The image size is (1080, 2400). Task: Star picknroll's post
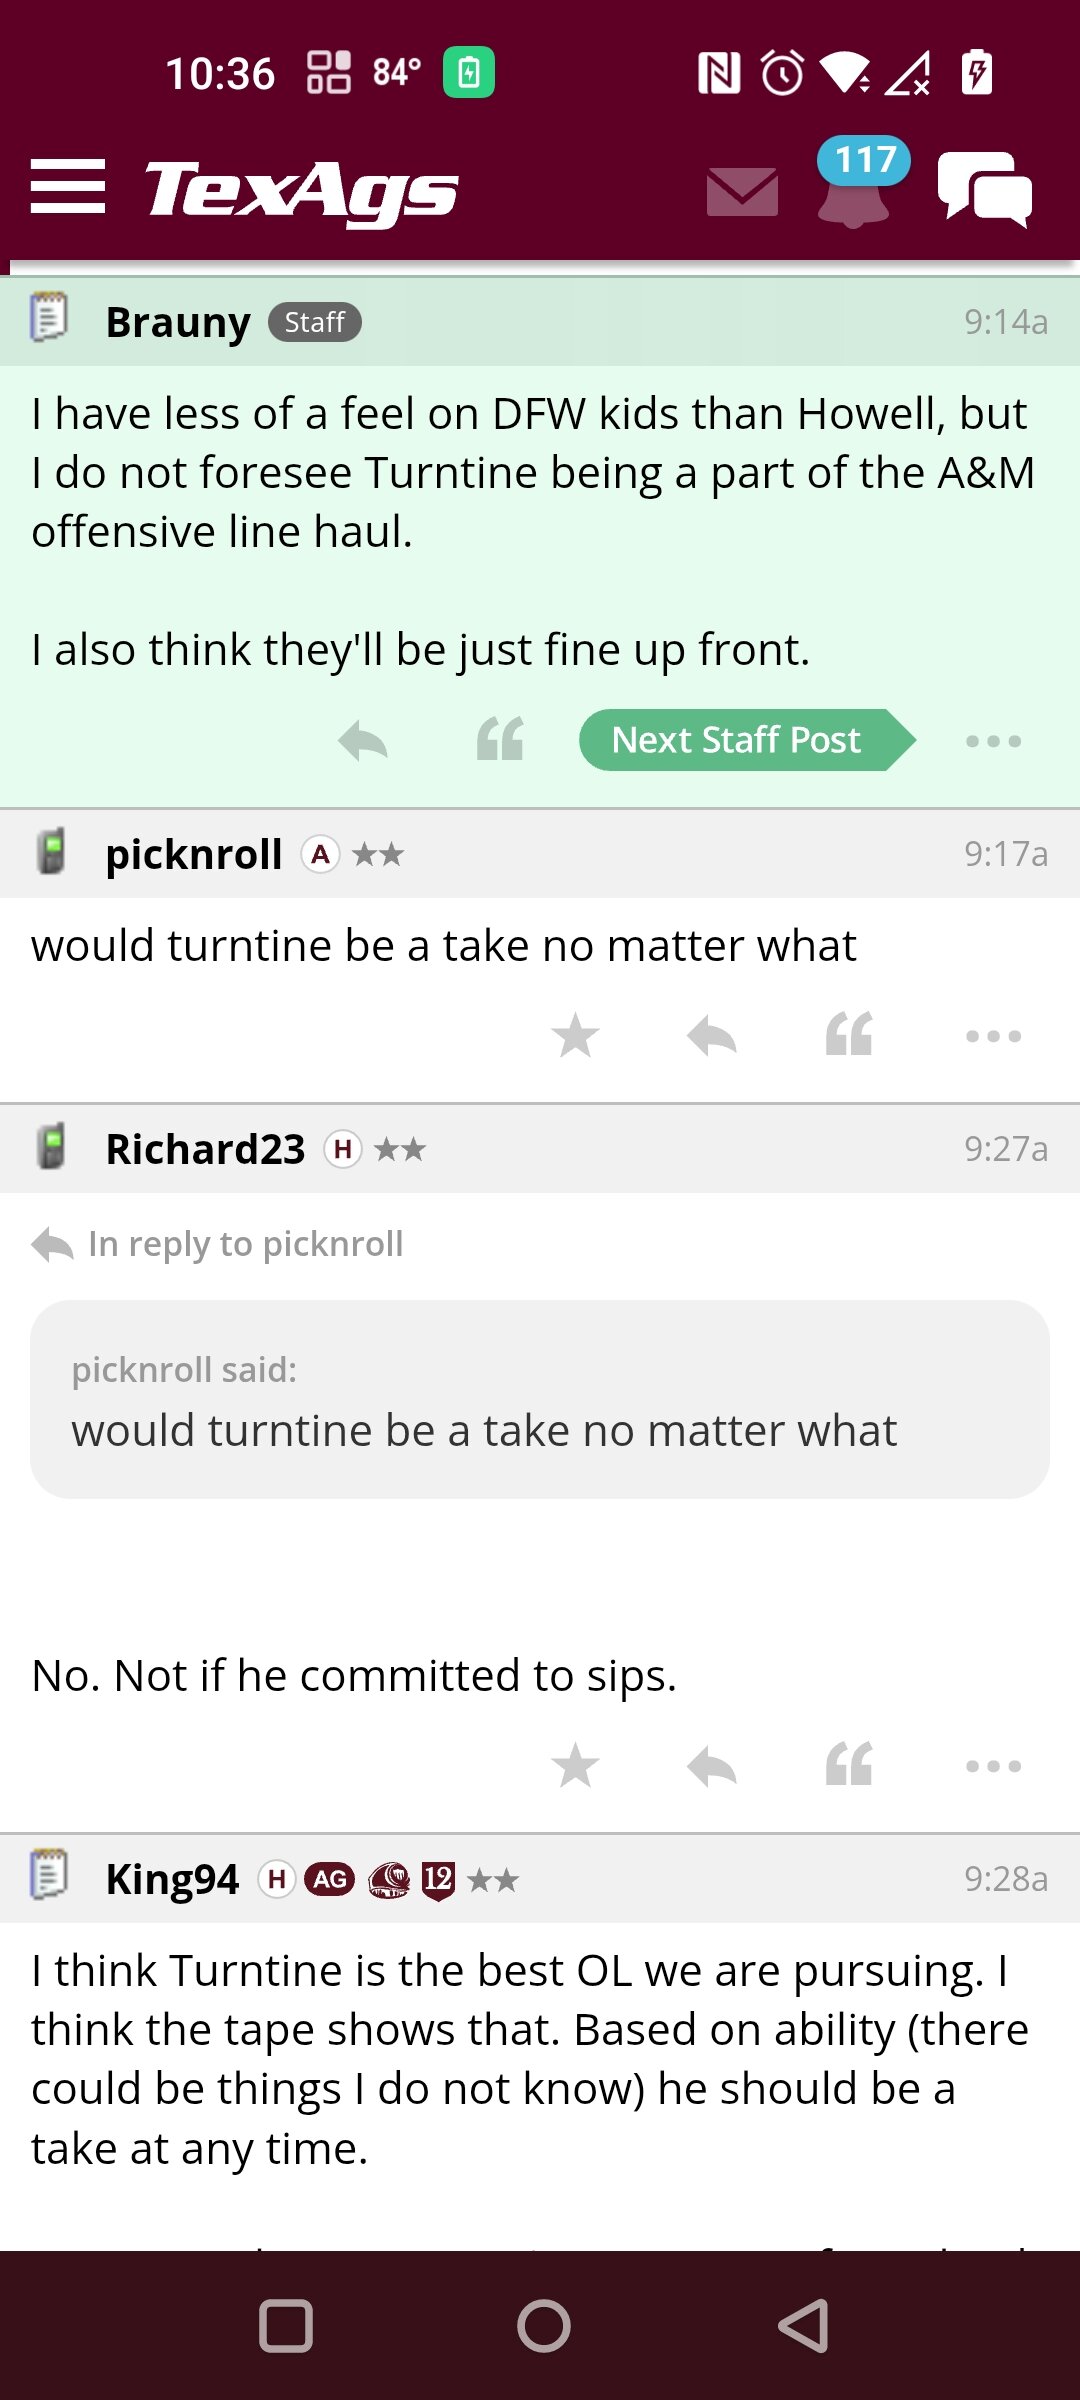pos(576,1035)
